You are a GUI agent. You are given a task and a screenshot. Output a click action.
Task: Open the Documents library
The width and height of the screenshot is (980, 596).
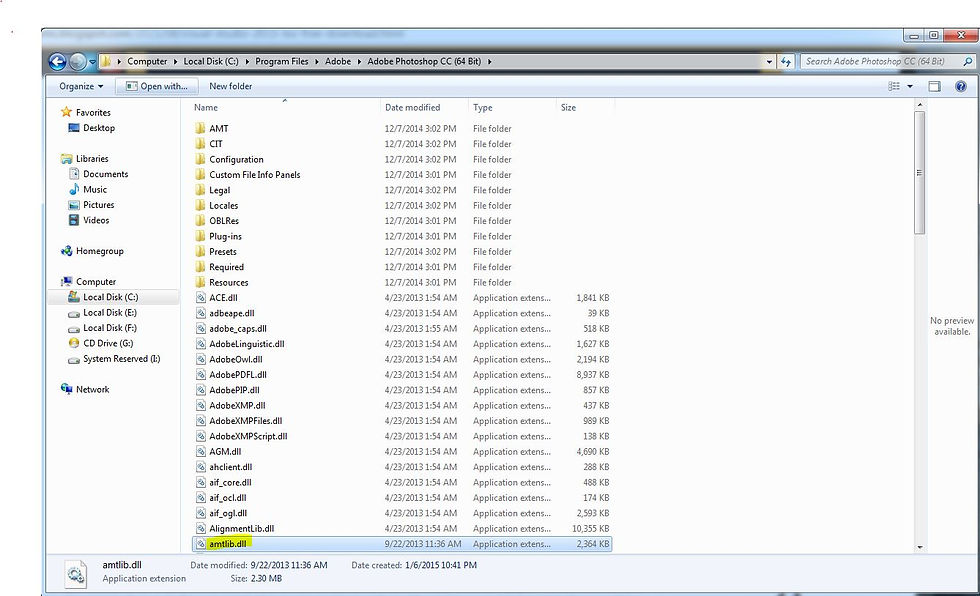click(x=105, y=174)
